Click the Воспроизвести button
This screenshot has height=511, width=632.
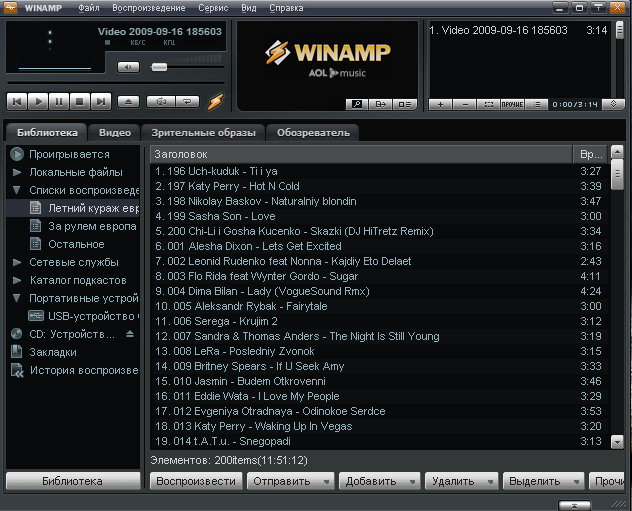tap(196, 481)
